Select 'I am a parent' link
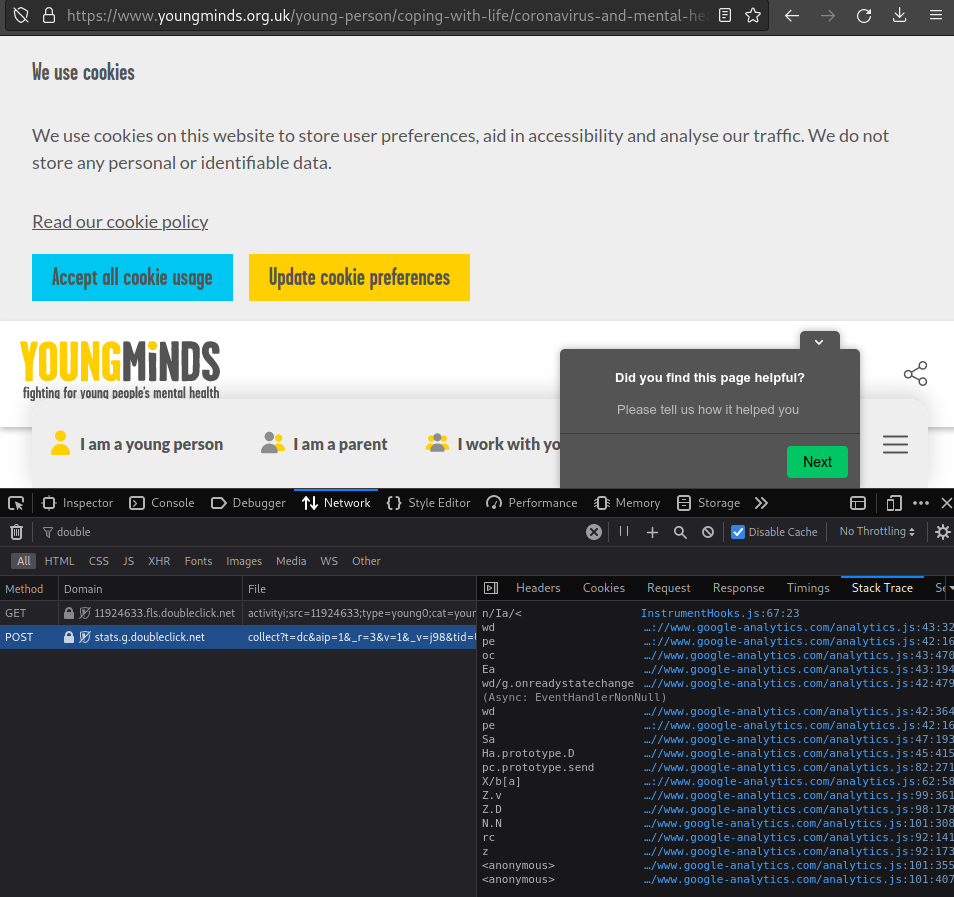954x897 pixels. [324, 444]
